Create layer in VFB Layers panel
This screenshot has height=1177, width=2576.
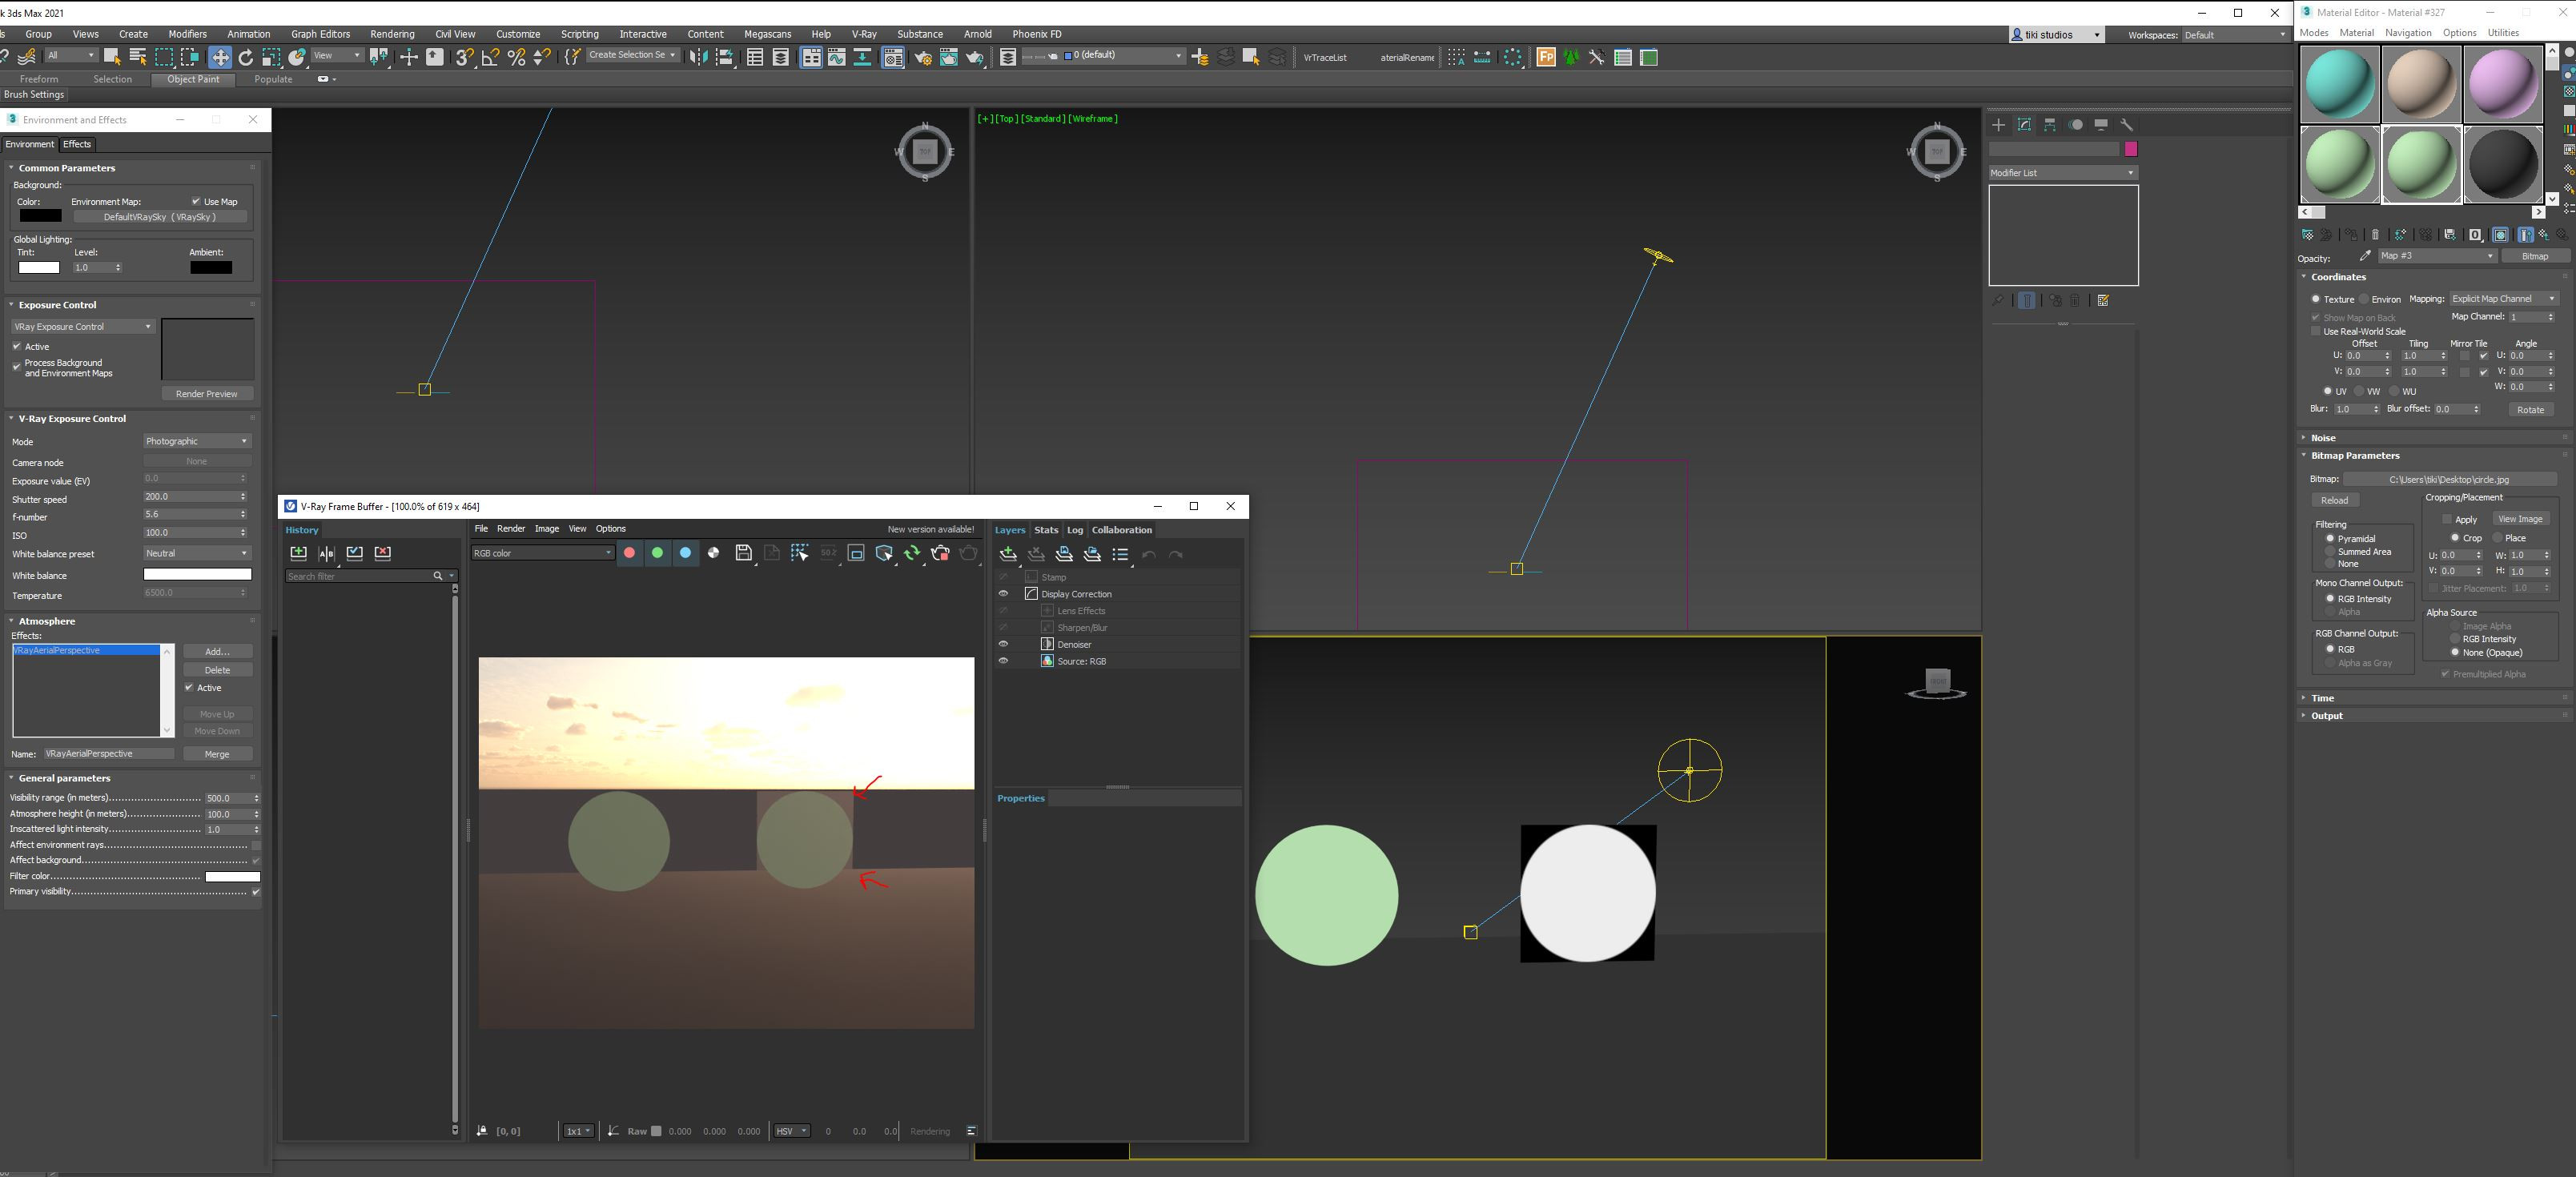coord(1008,554)
